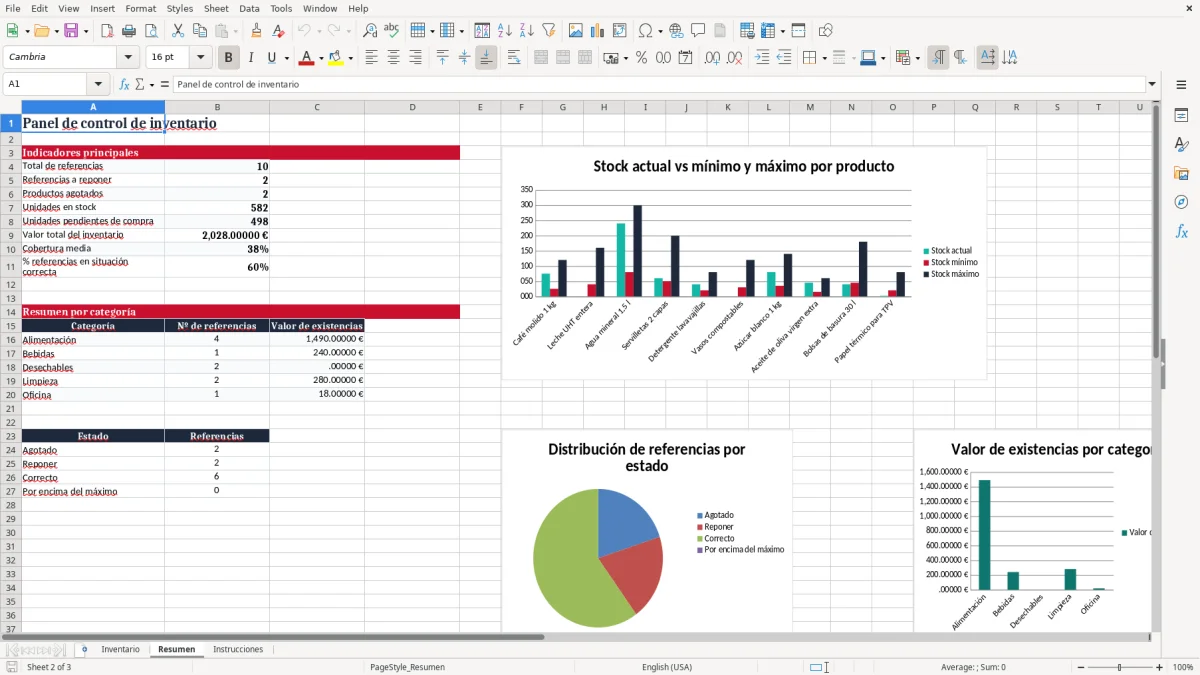Click the Sort Descending icon
Screen dimensions: 1200x675
point(526,31)
